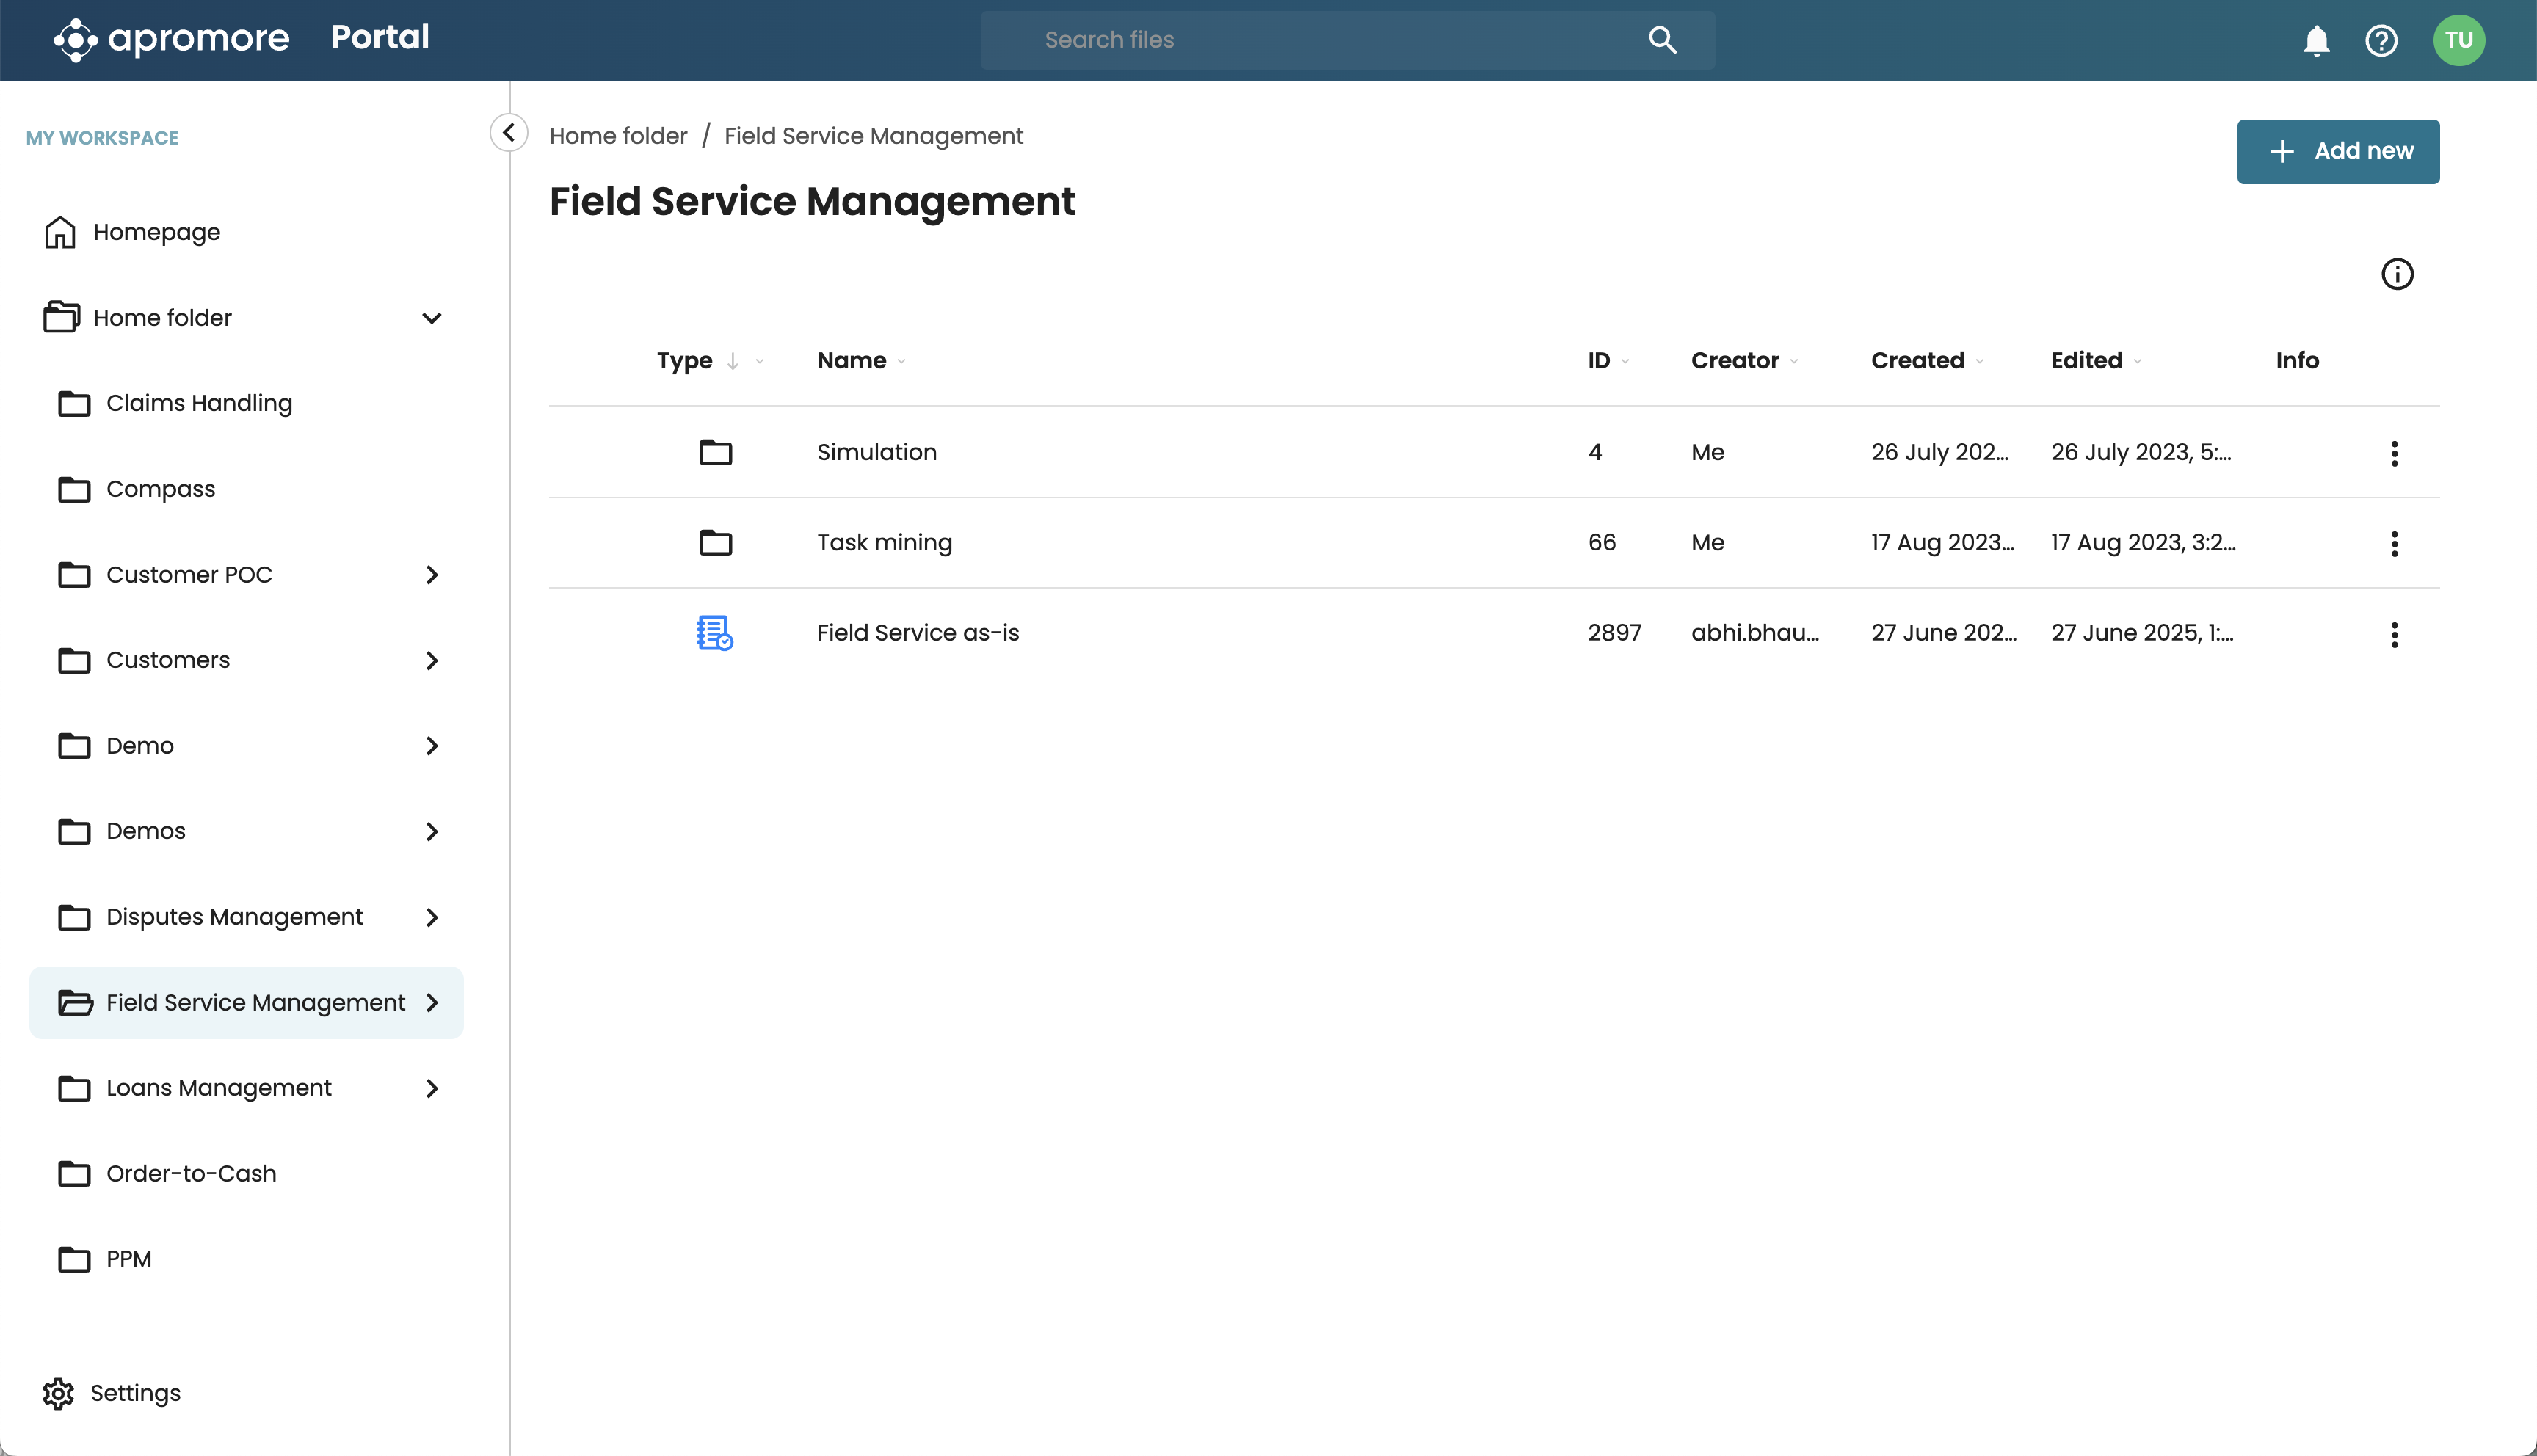Collapse the Home folder tree chevron
Screen dimensions: 2537x1456
point(432,318)
